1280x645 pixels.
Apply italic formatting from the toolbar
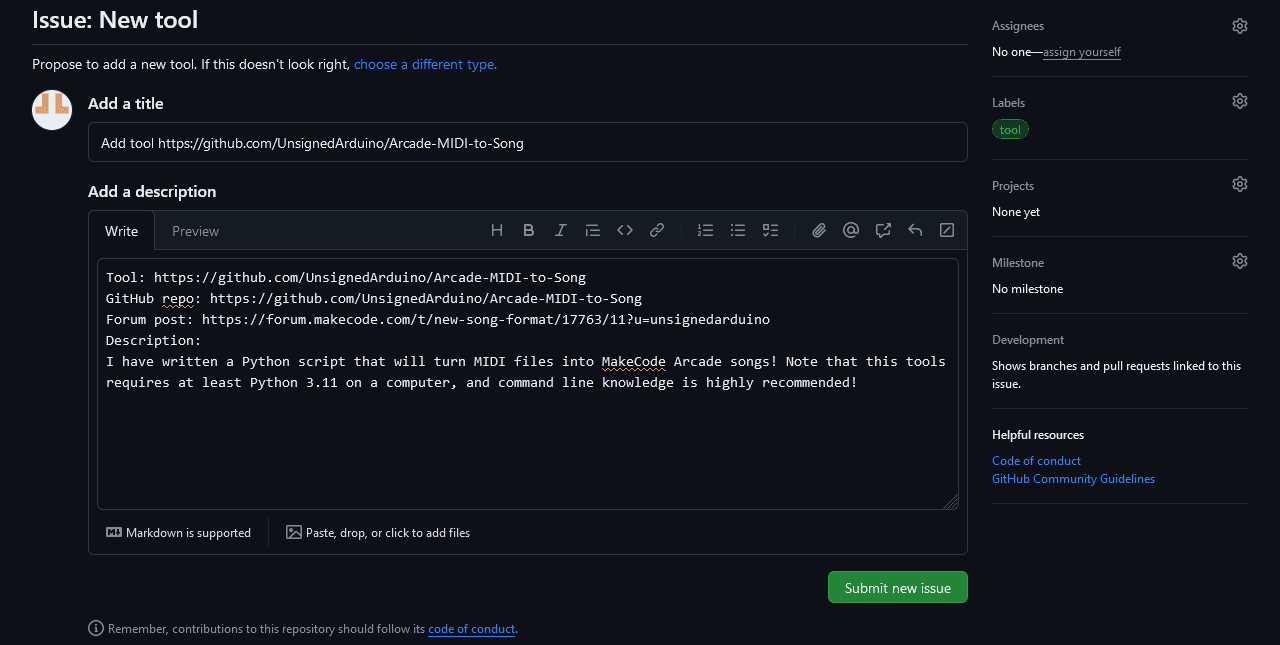tap(561, 230)
